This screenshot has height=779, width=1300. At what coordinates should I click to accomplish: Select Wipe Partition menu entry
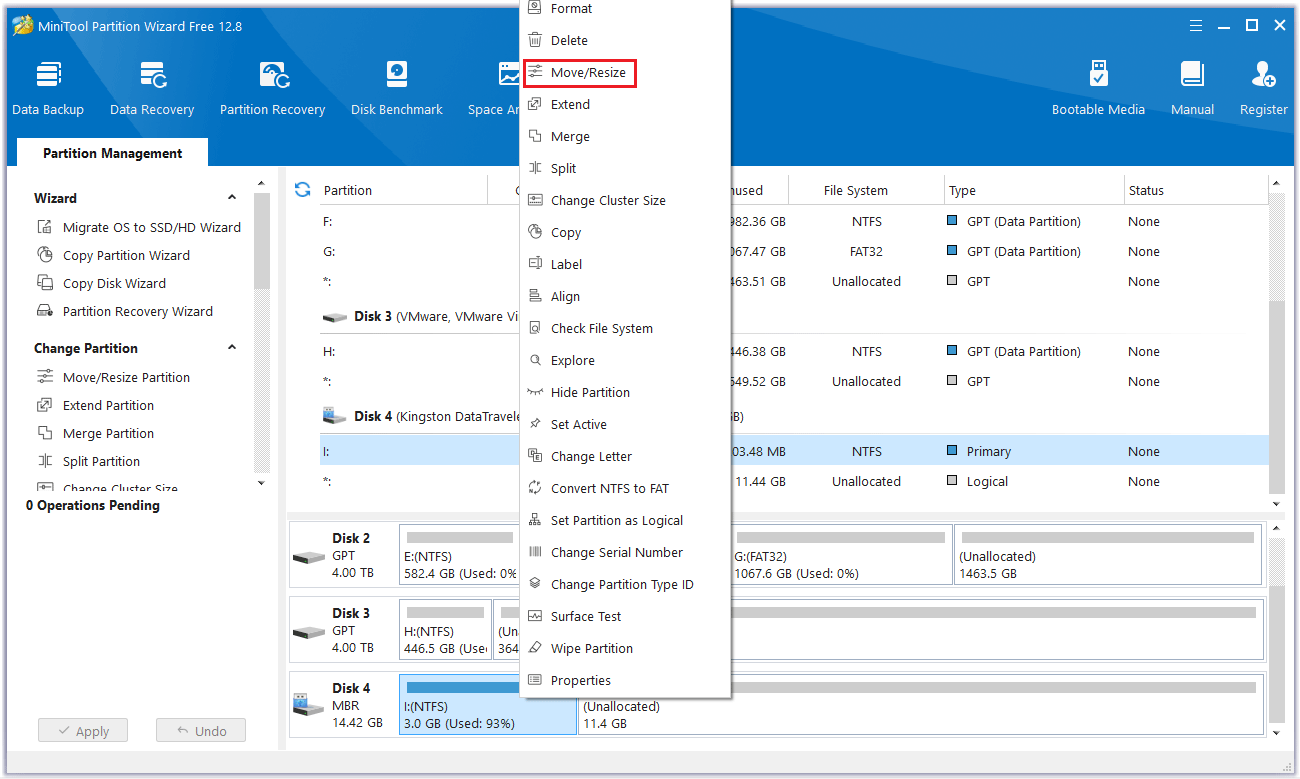625,649
